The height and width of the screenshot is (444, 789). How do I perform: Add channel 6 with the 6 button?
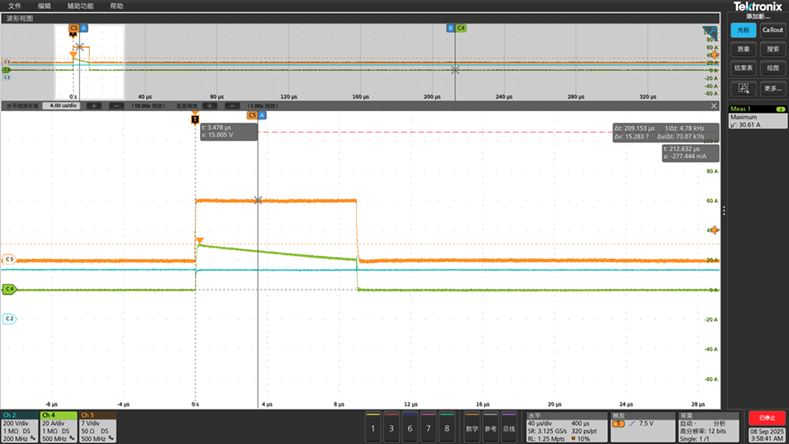click(409, 427)
